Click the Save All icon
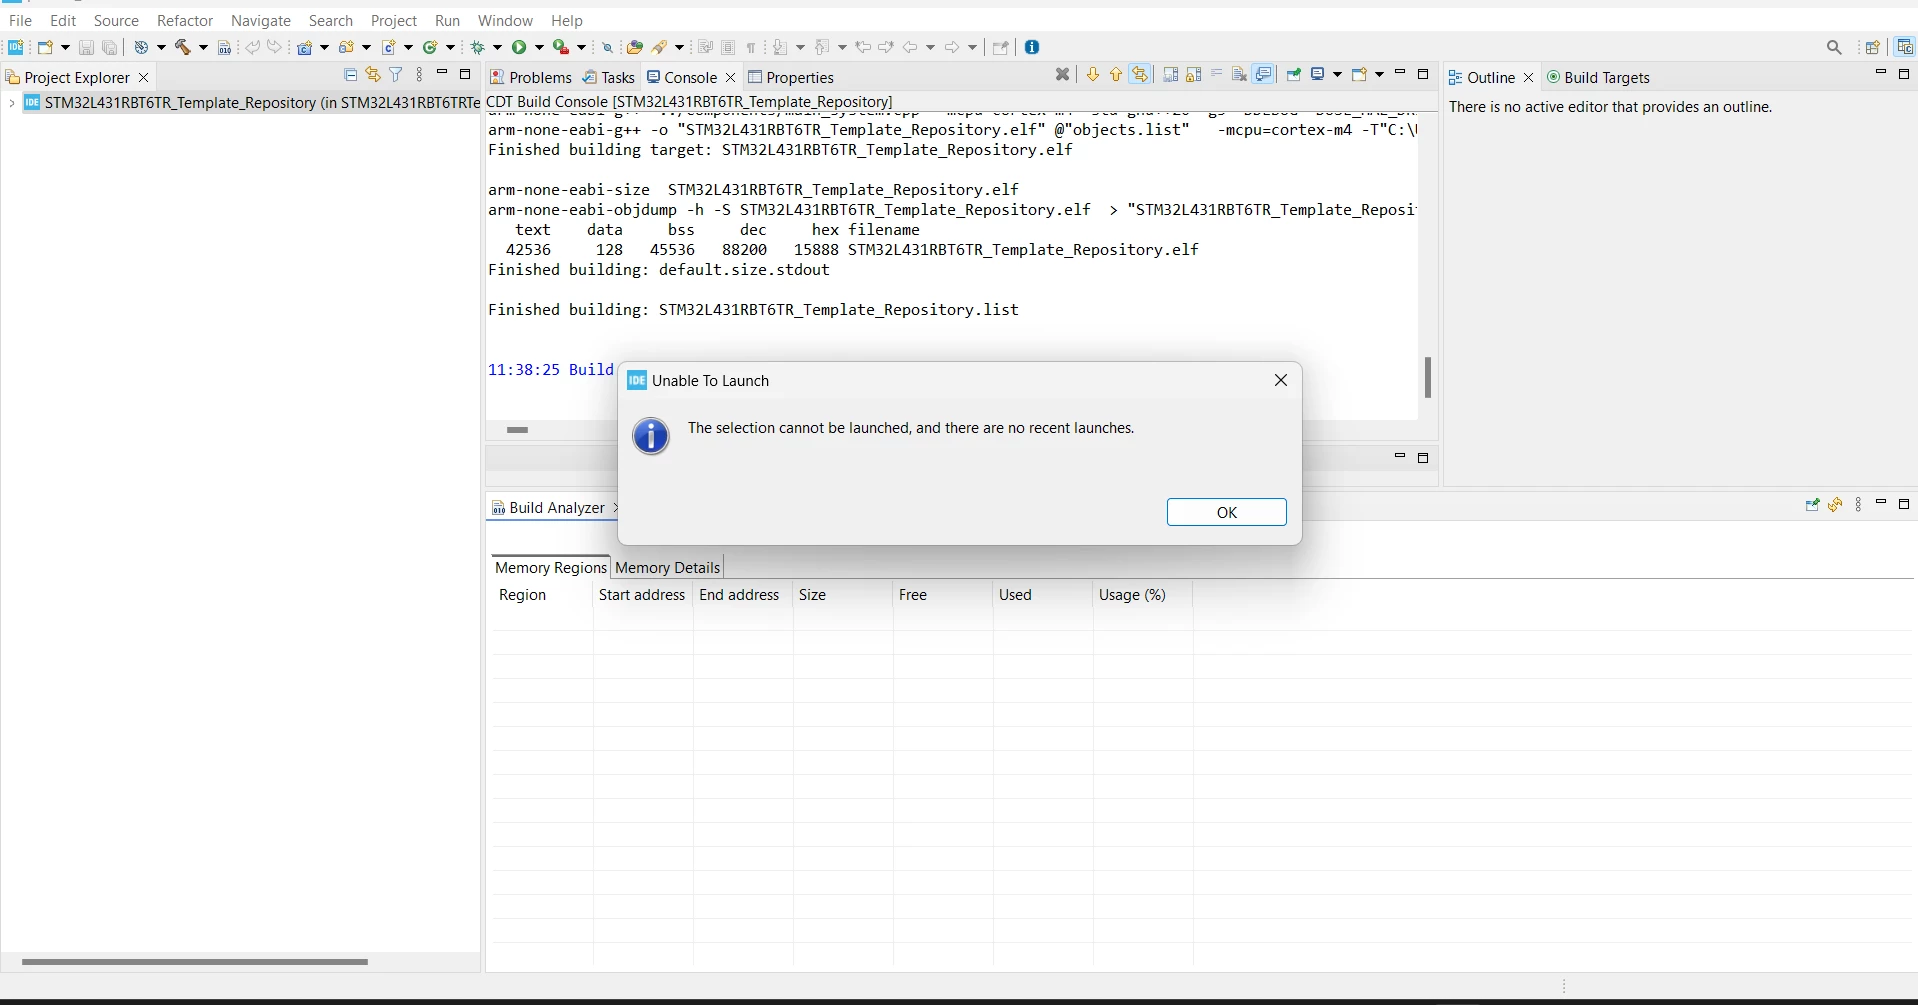This screenshot has height=1005, width=1918. click(110, 47)
